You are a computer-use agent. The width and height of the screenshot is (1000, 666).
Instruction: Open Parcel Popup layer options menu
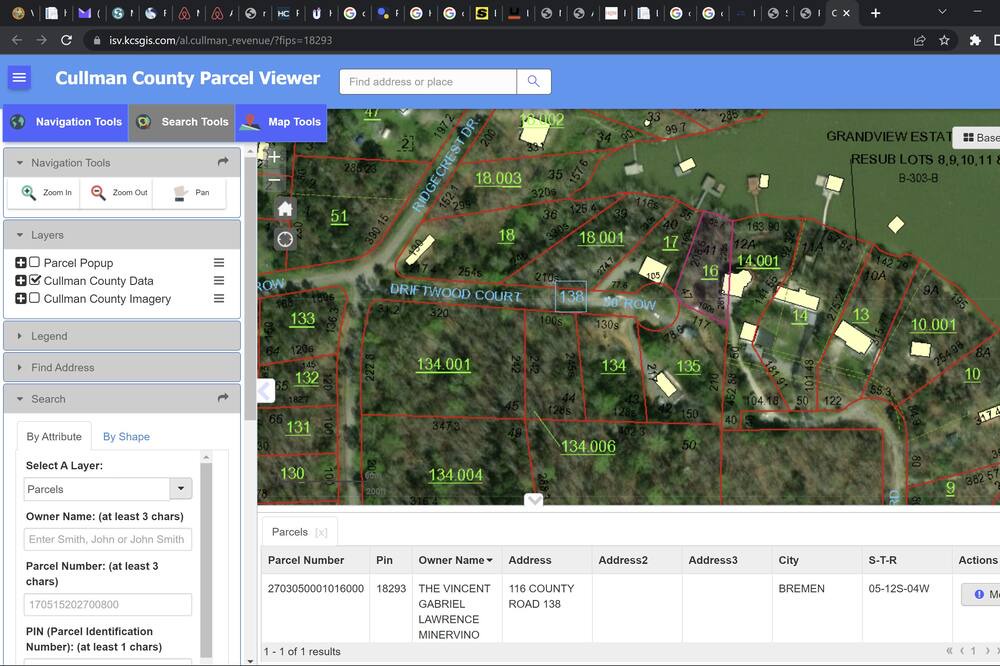coord(219,263)
